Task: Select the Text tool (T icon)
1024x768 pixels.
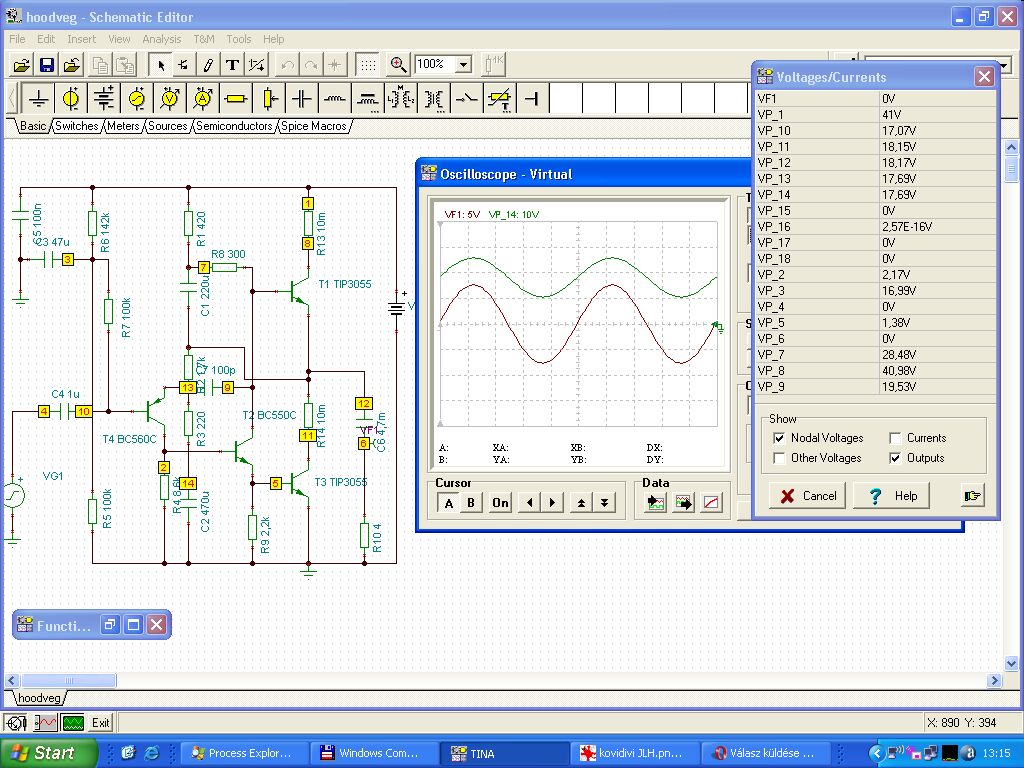Action: pyautogui.click(x=232, y=65)
